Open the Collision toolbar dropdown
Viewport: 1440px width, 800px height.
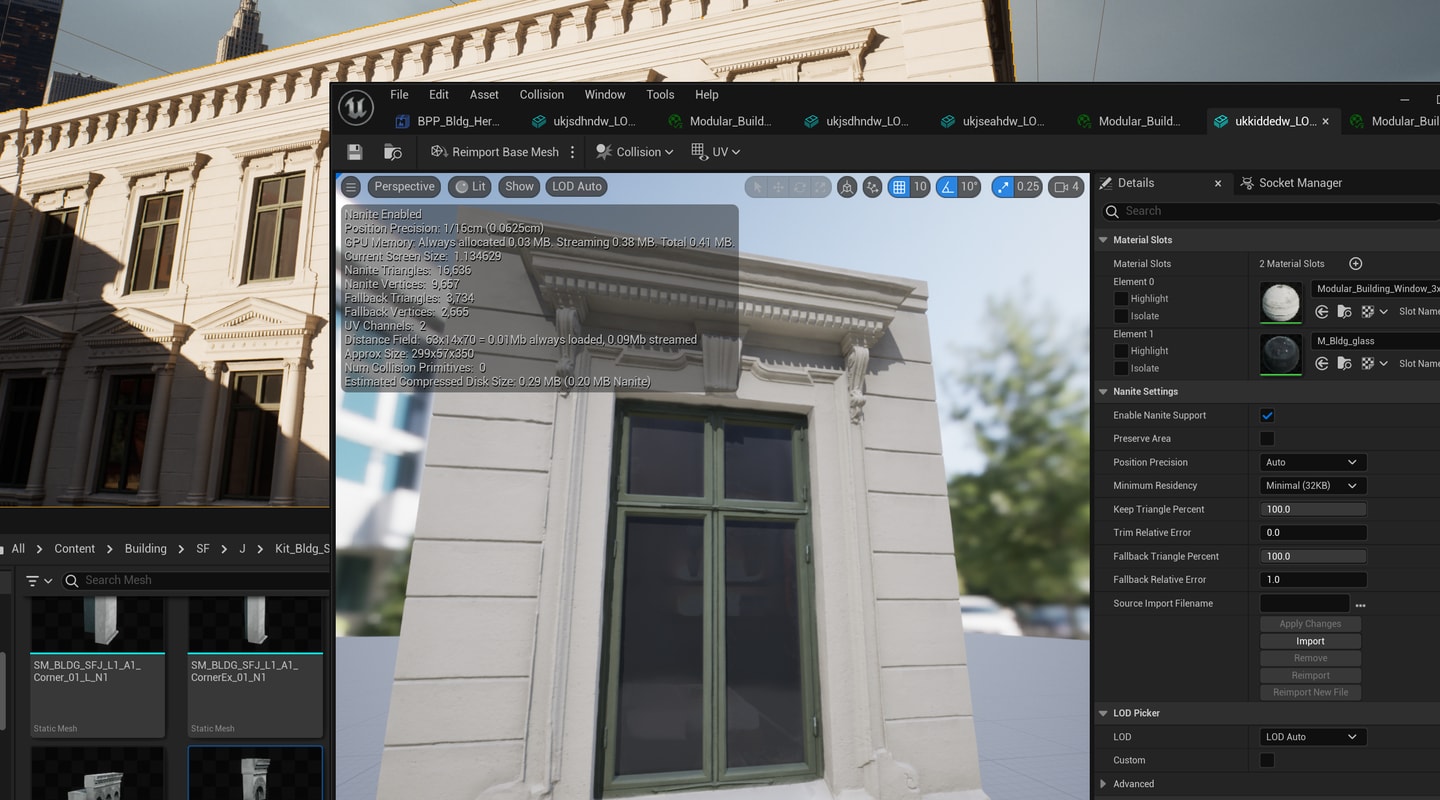635,152
